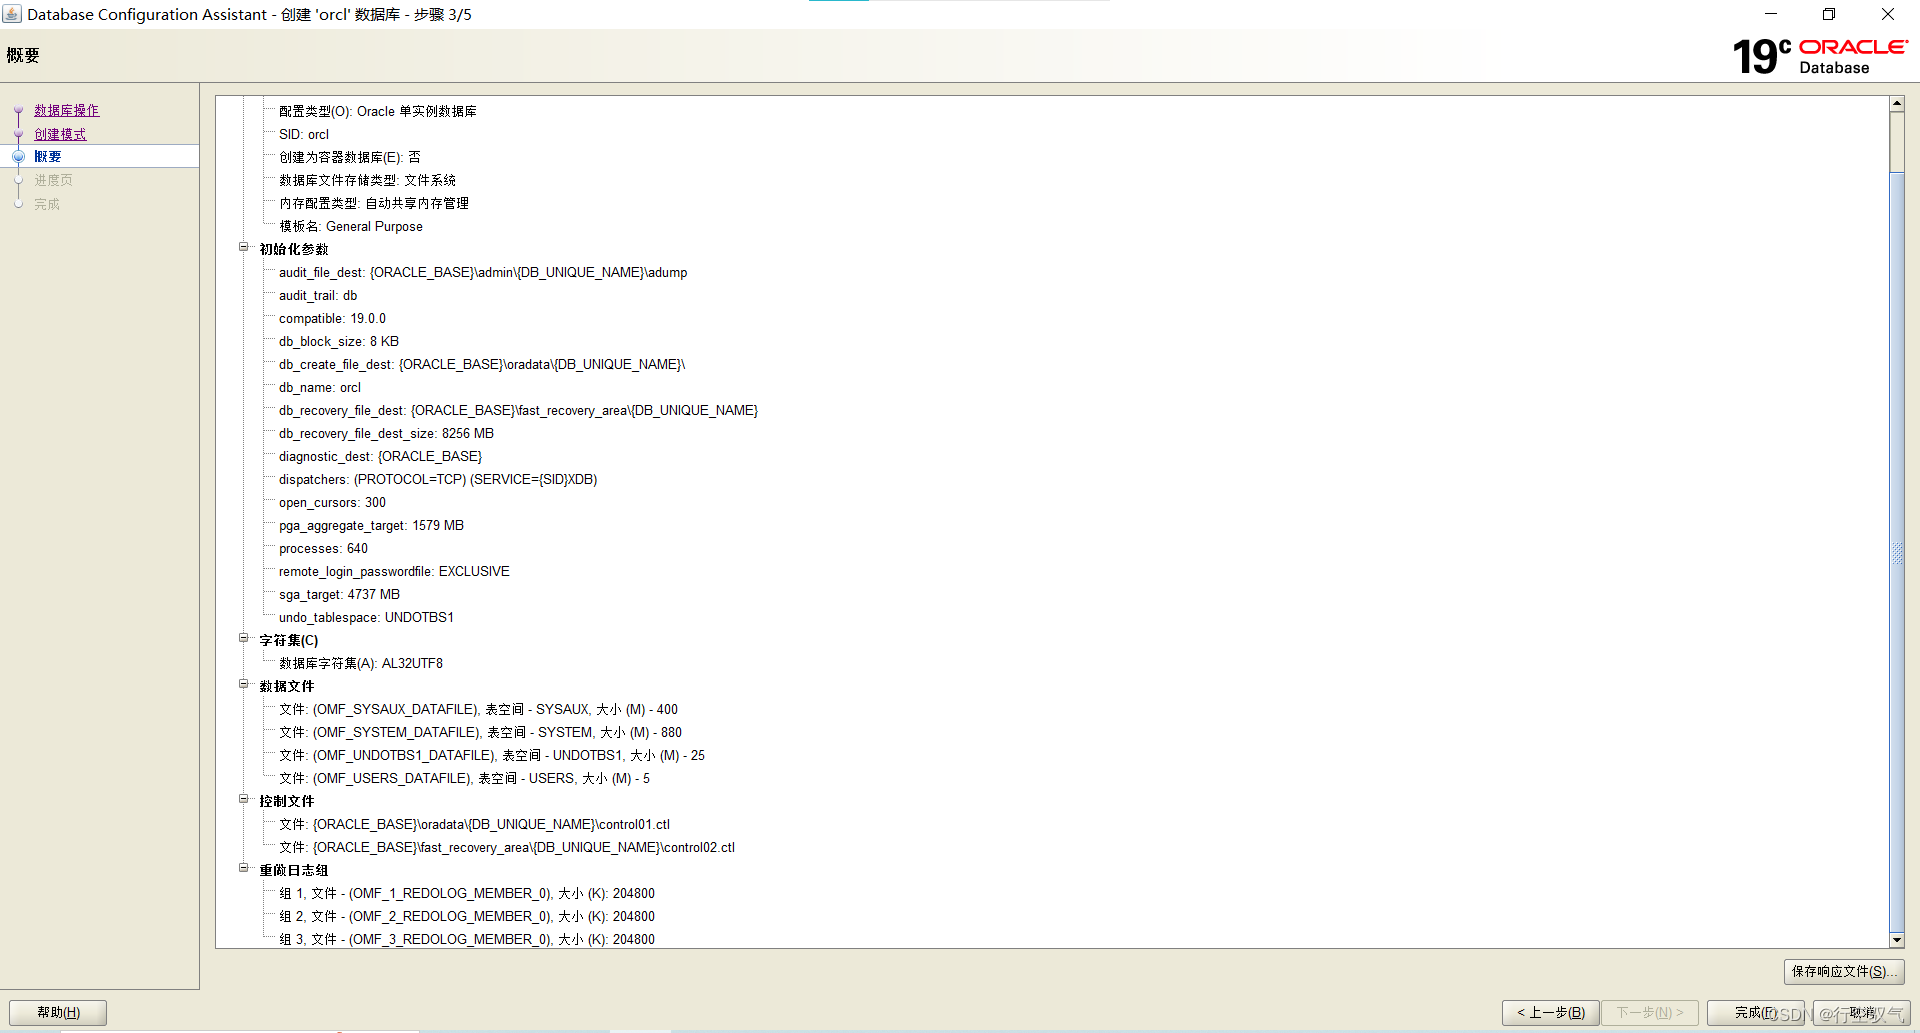Screen dimensions: 1920x1033
Task: Select the db_create_file_dest row
Action: click(482, 364)
